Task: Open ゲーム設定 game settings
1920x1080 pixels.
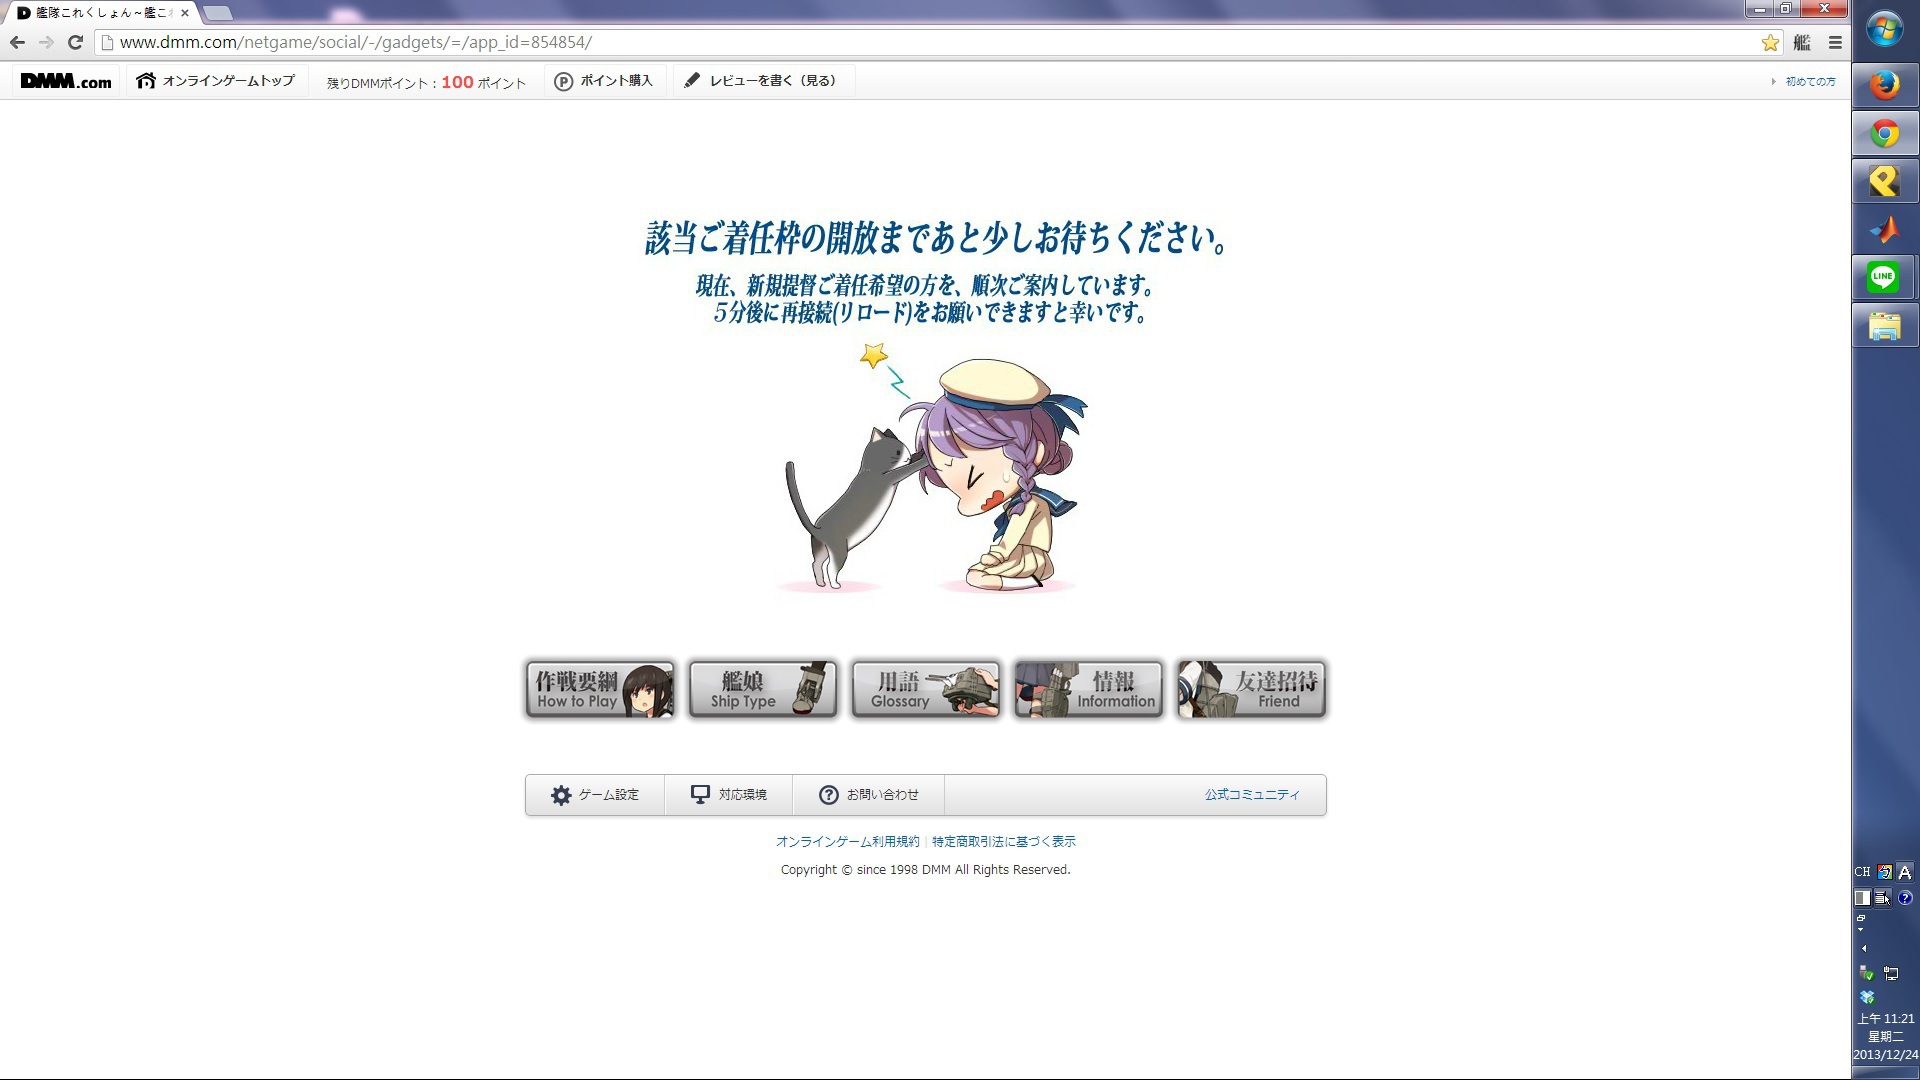Action: pos(595,795)
